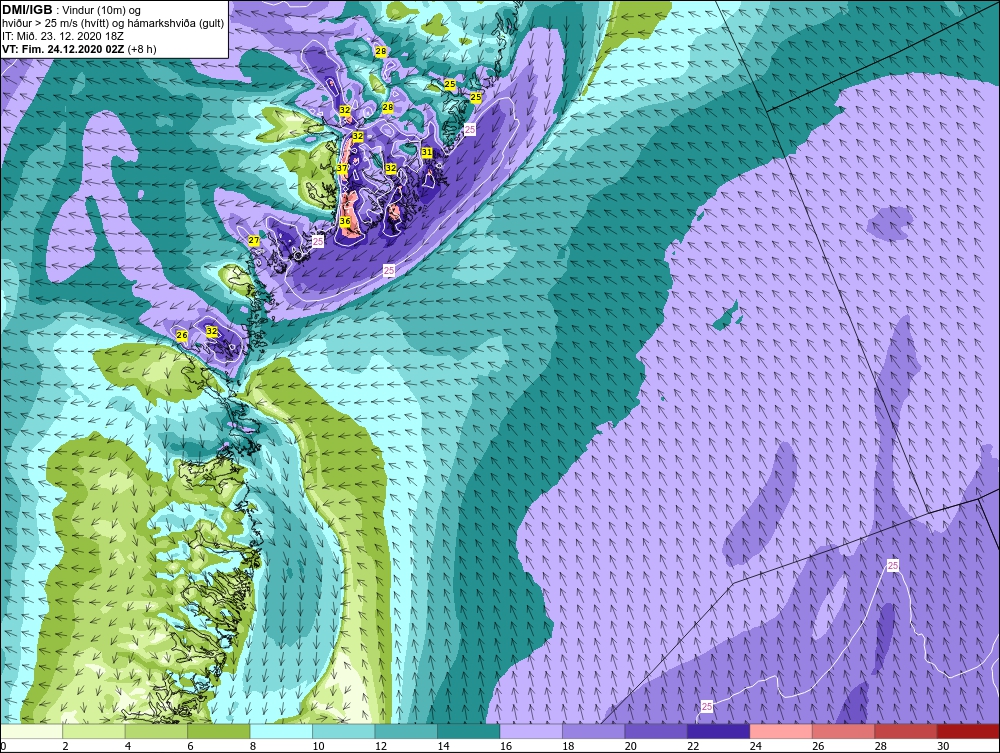Pick the legend swatch between 2 and 4
The width and height of the screenshot is (1000, 753).
point(94,731)
